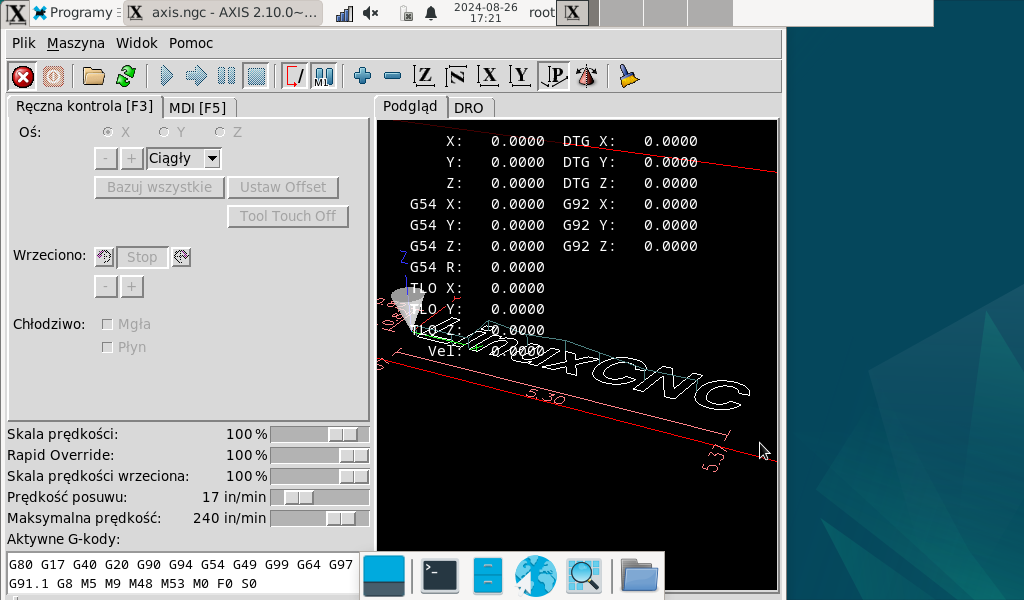The image size is (1024, 600).
Task: Click Tool Touch Off button
Action: pos(288,216)
